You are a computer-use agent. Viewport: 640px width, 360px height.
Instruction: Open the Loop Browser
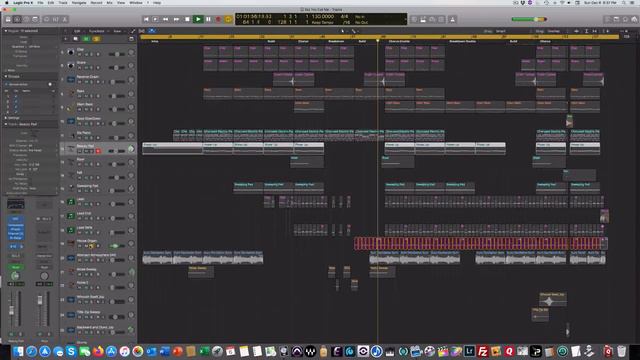point(625,19)
